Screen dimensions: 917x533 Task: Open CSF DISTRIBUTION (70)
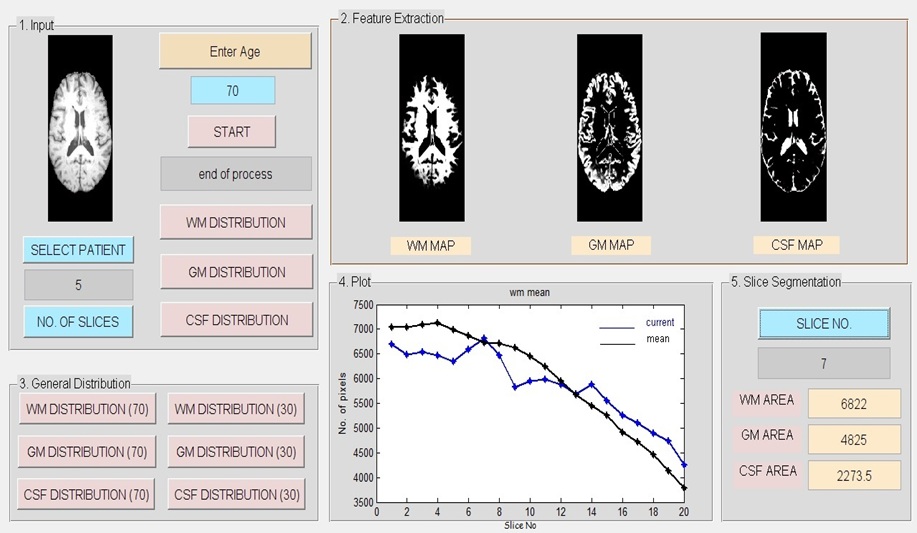point(86,494)
